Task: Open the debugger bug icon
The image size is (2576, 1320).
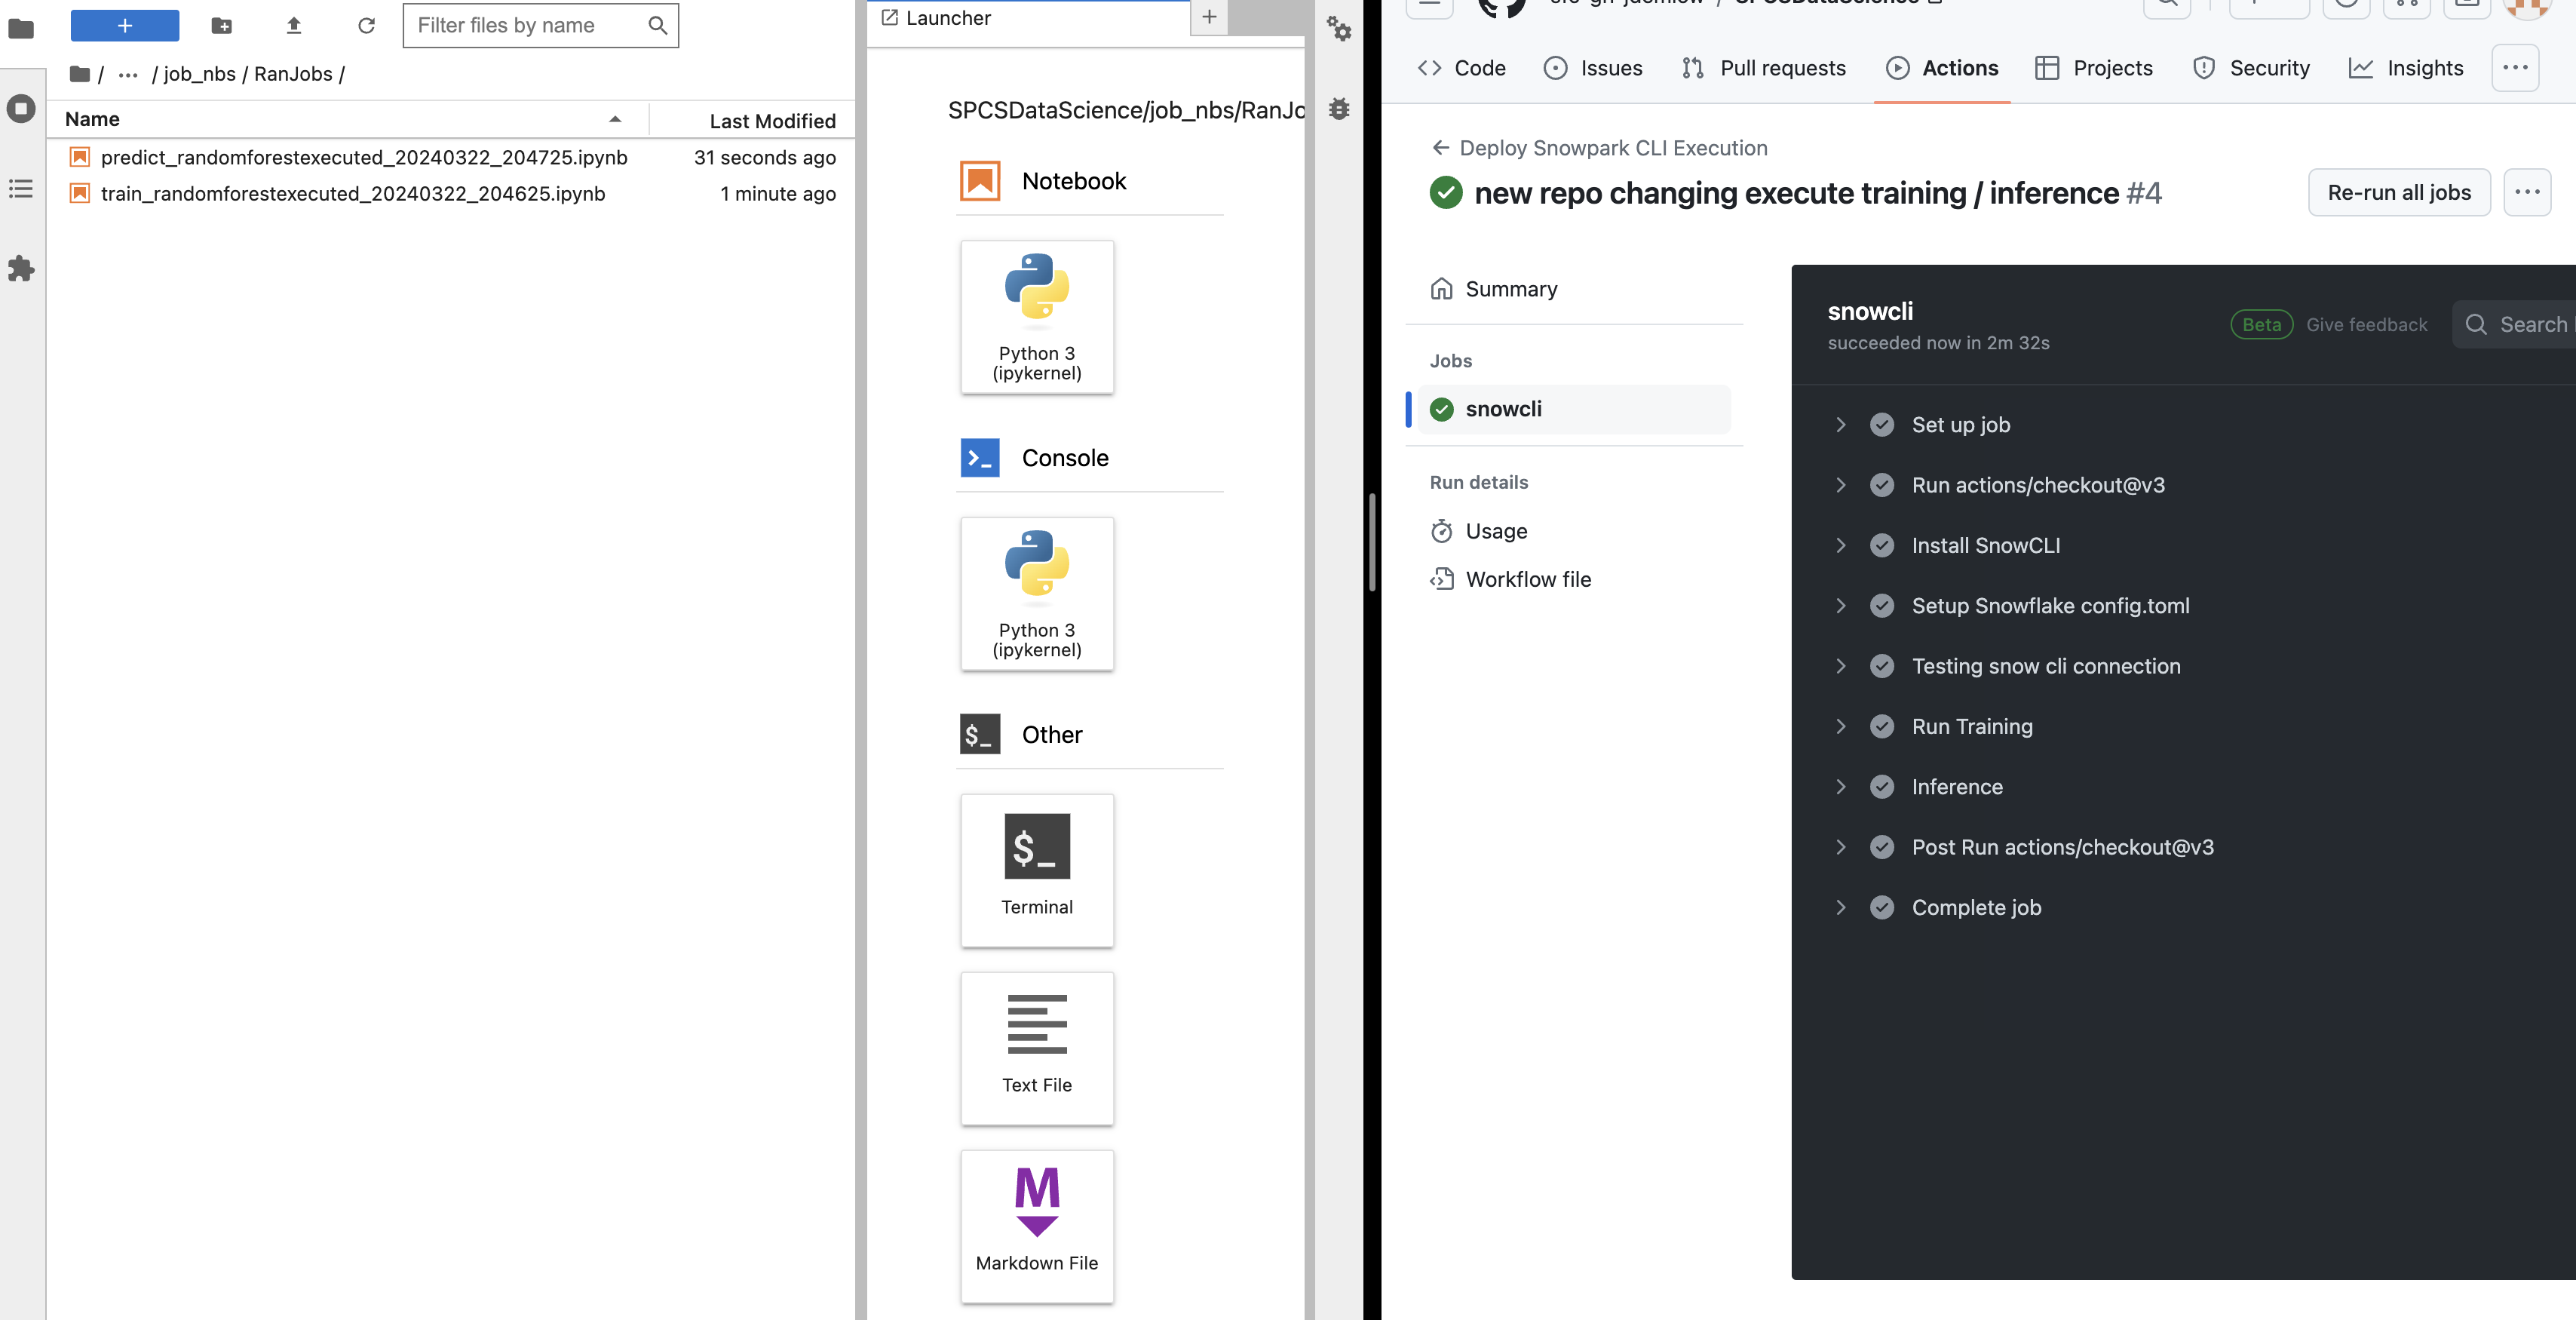Action: click(1339, 108)
